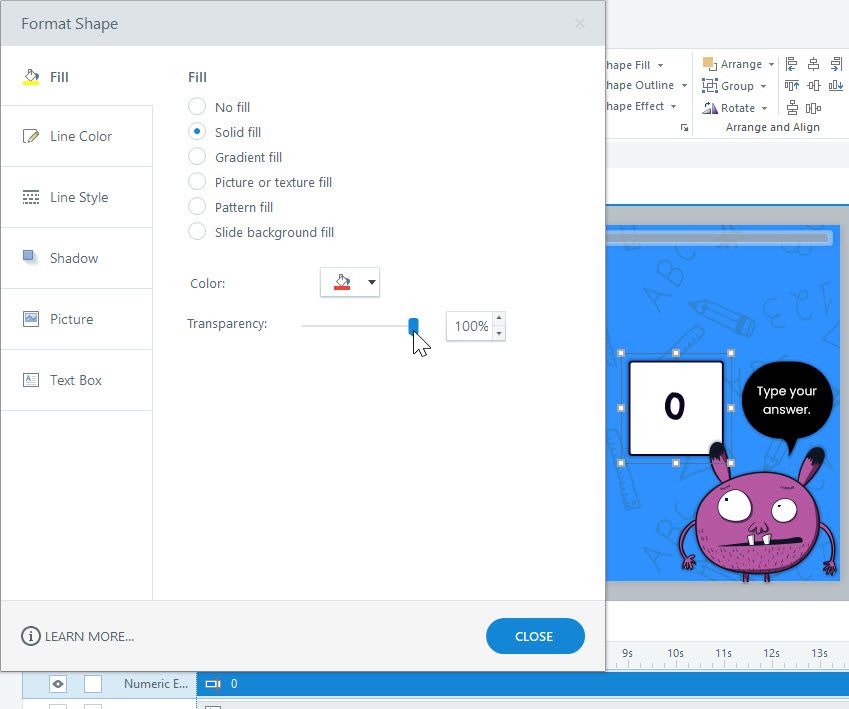Click the numeric entry box showing 0
Screen dimensions: 849x709
point(676,408)
